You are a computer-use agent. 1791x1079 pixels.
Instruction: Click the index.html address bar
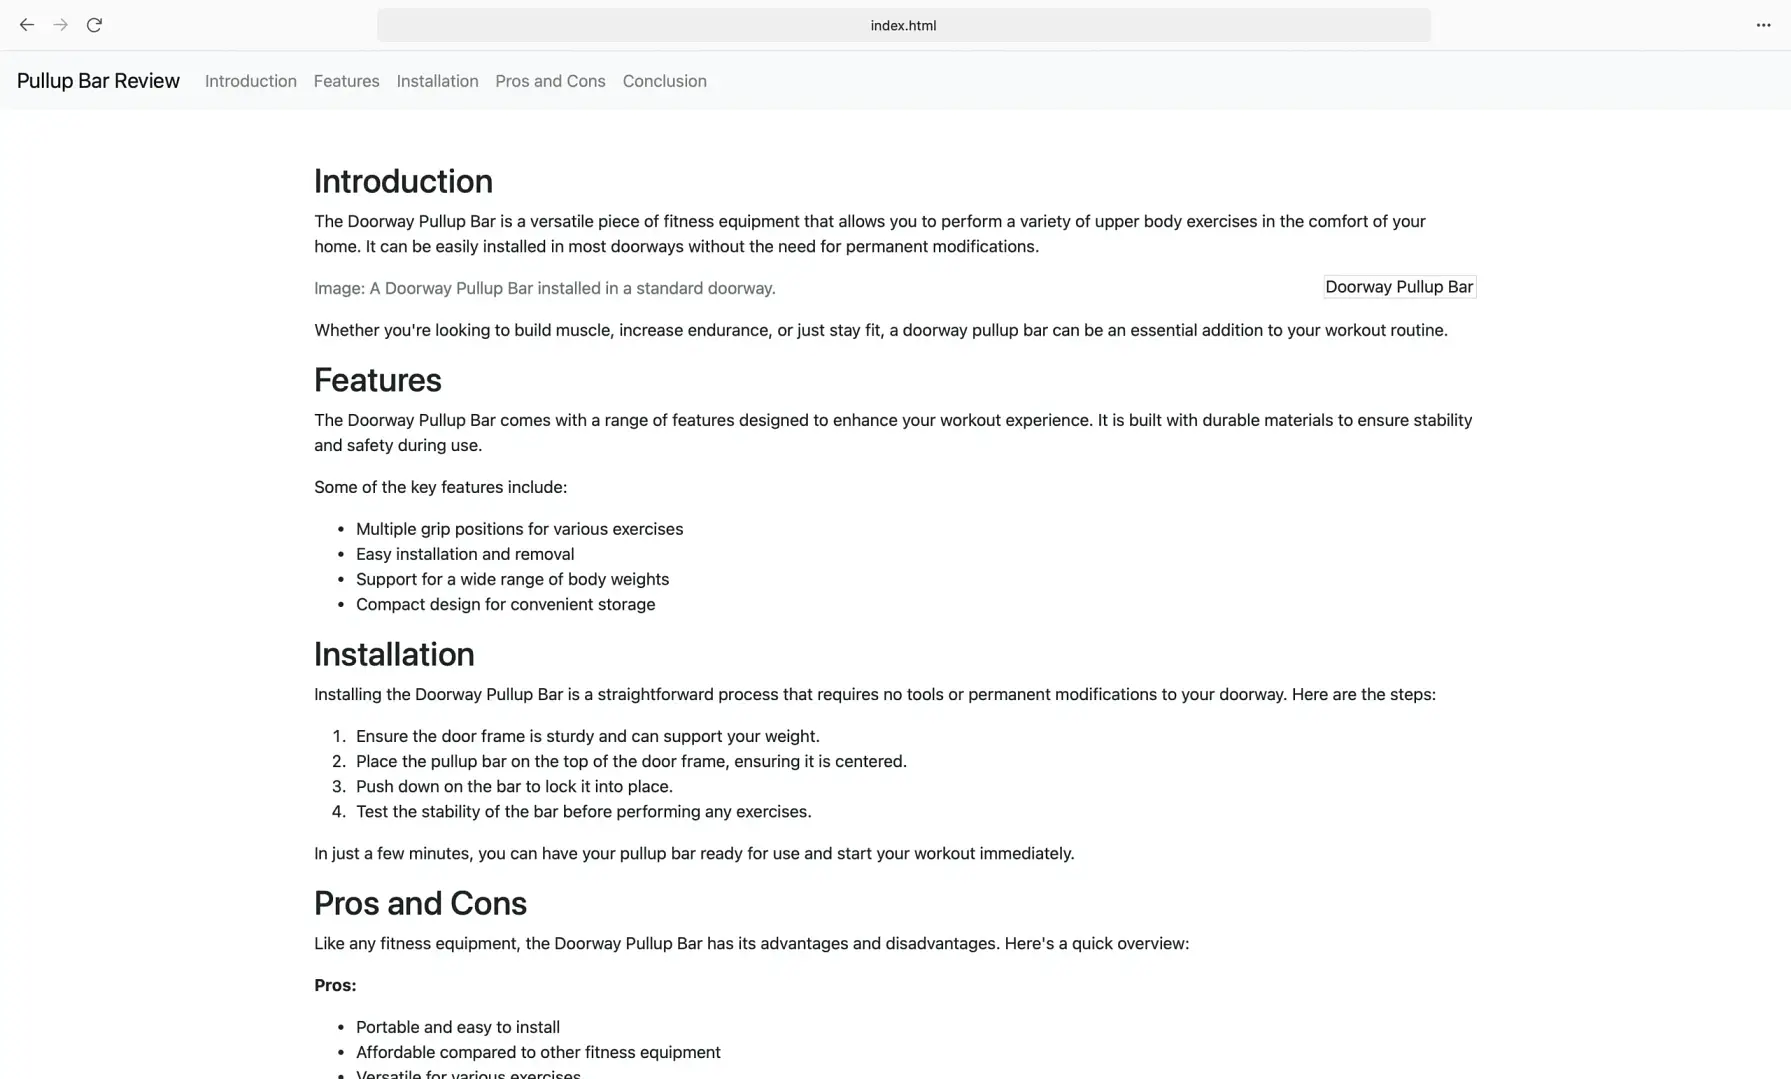[x=903, y=25]
